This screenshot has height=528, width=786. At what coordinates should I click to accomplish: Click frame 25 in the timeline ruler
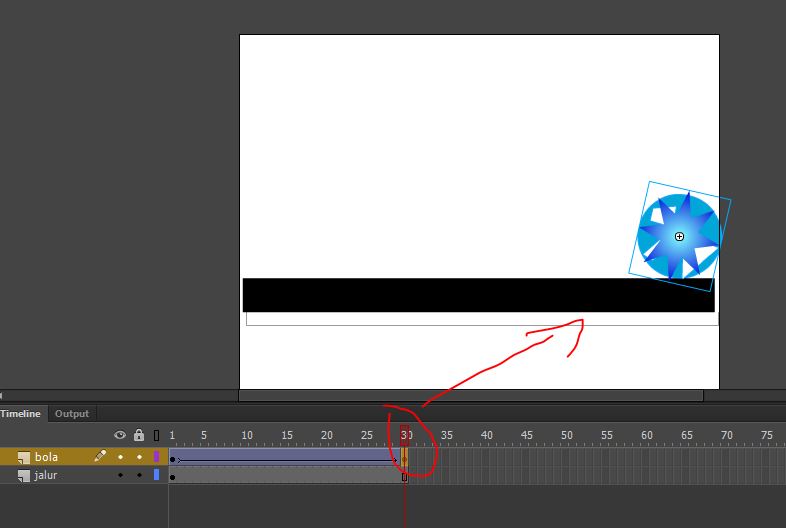[366, 435]
